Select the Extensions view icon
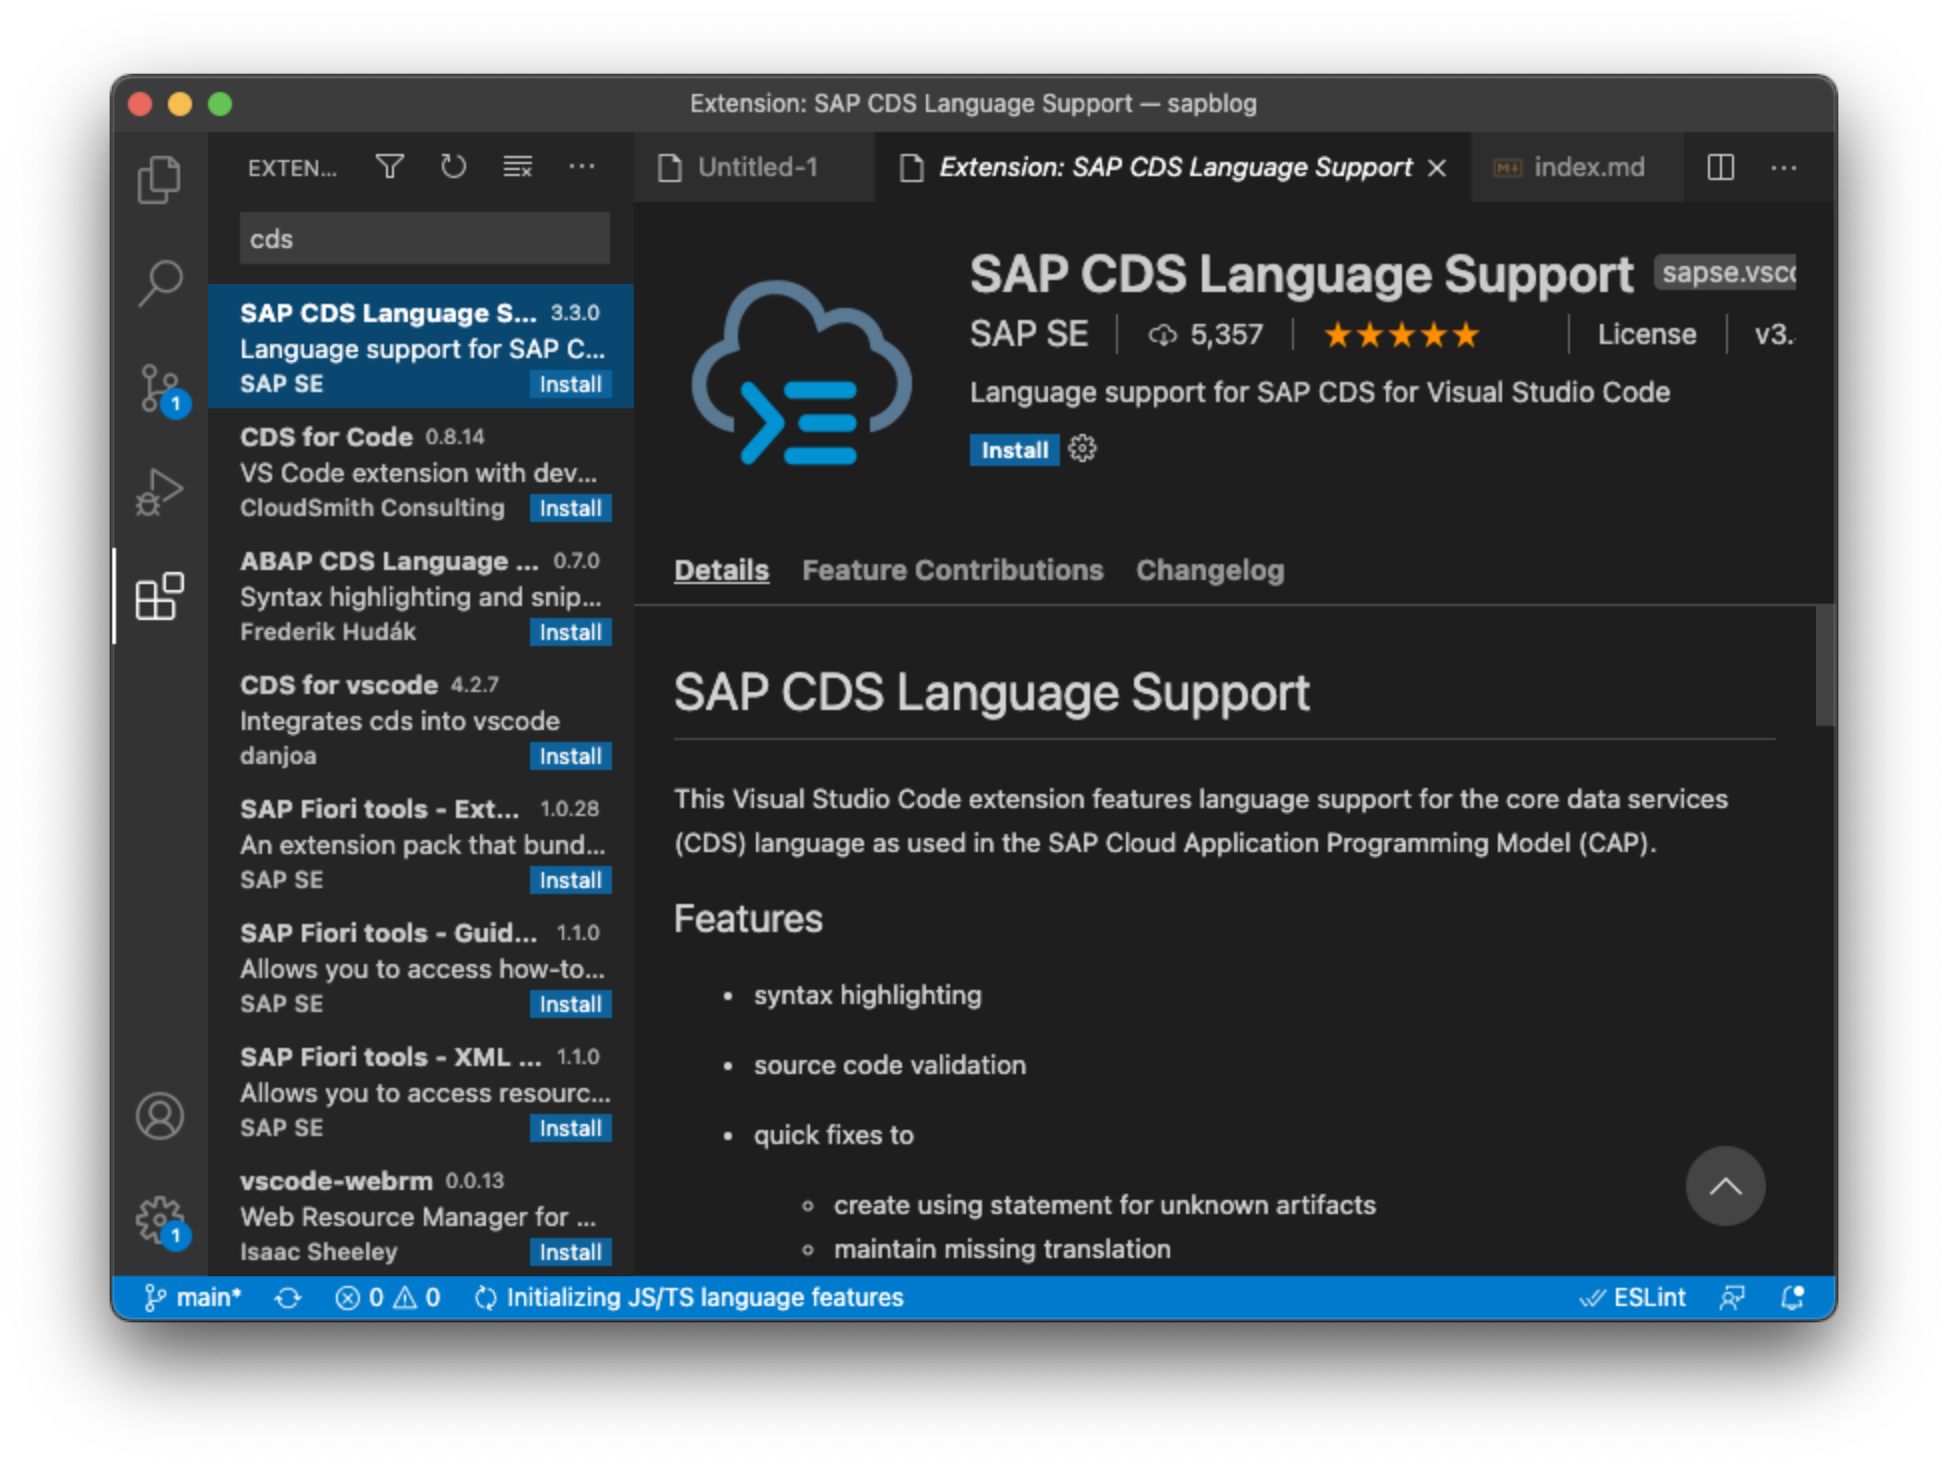The width and height of the screenshot is (1948, 1468). [159, 596]
